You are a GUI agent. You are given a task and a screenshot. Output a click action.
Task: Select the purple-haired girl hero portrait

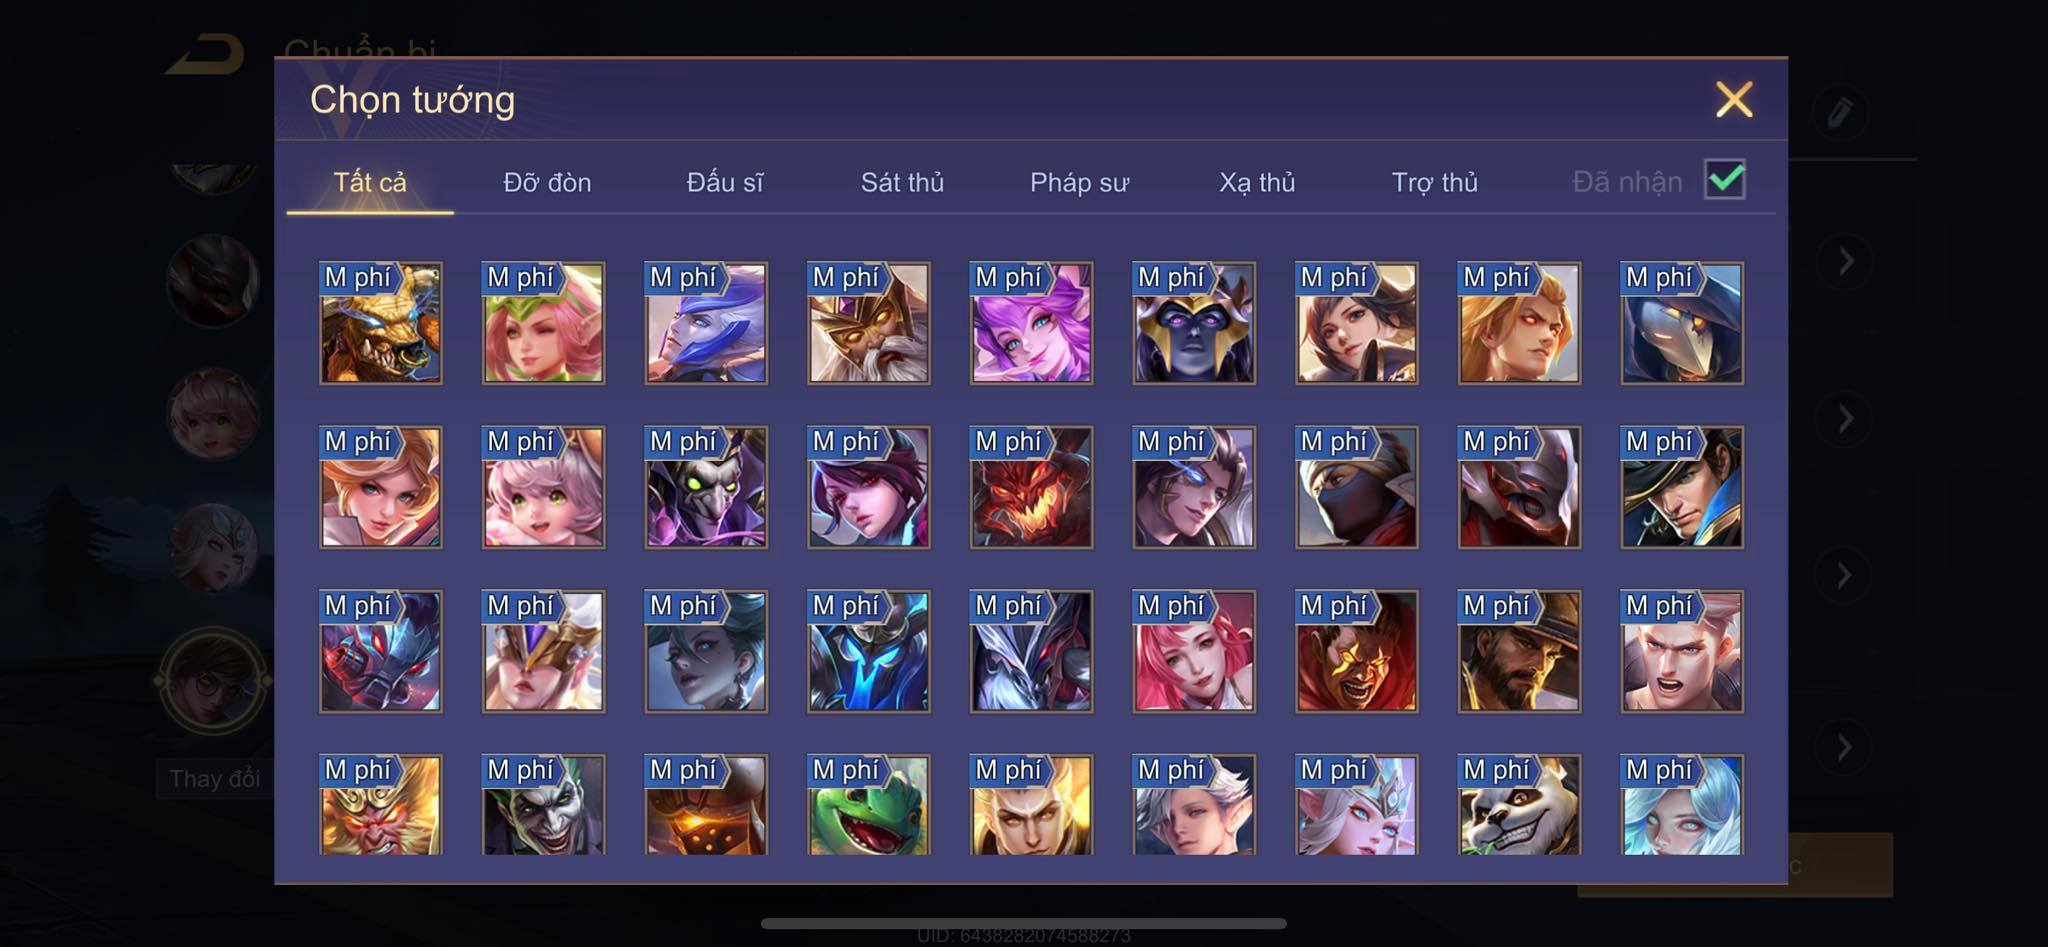[1031, 323]
